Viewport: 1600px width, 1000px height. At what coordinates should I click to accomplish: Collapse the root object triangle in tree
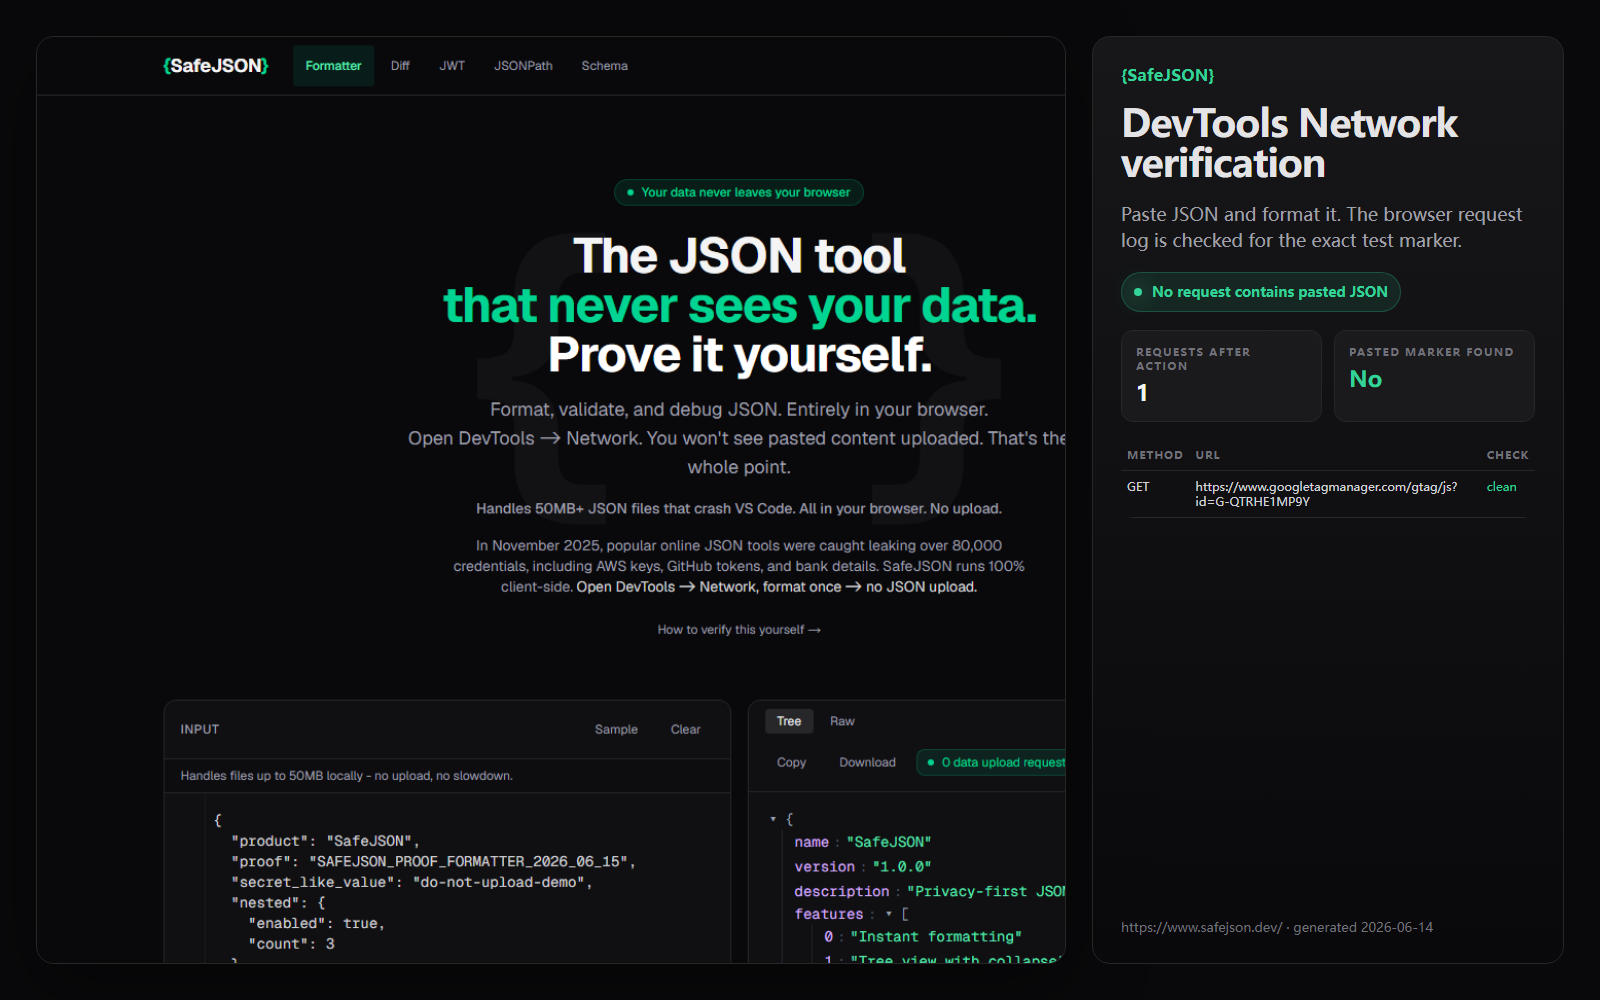(773, 819)
